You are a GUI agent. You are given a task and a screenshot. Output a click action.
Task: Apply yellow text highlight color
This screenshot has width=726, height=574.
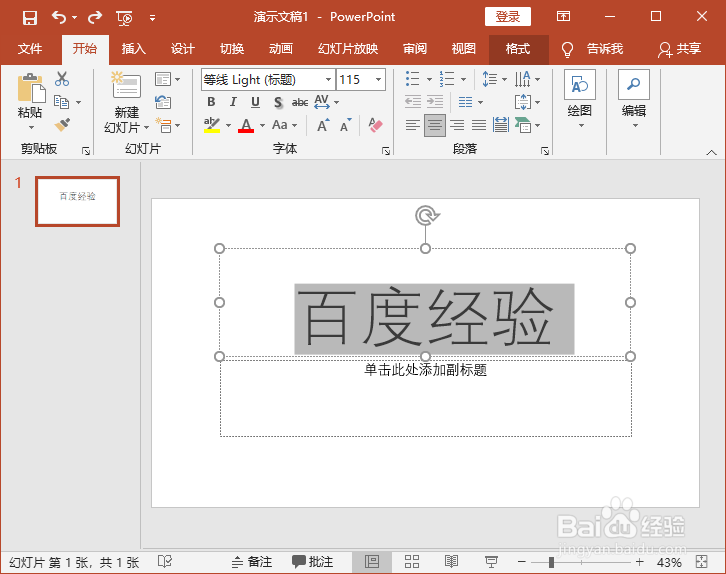[x=212, y=125]
